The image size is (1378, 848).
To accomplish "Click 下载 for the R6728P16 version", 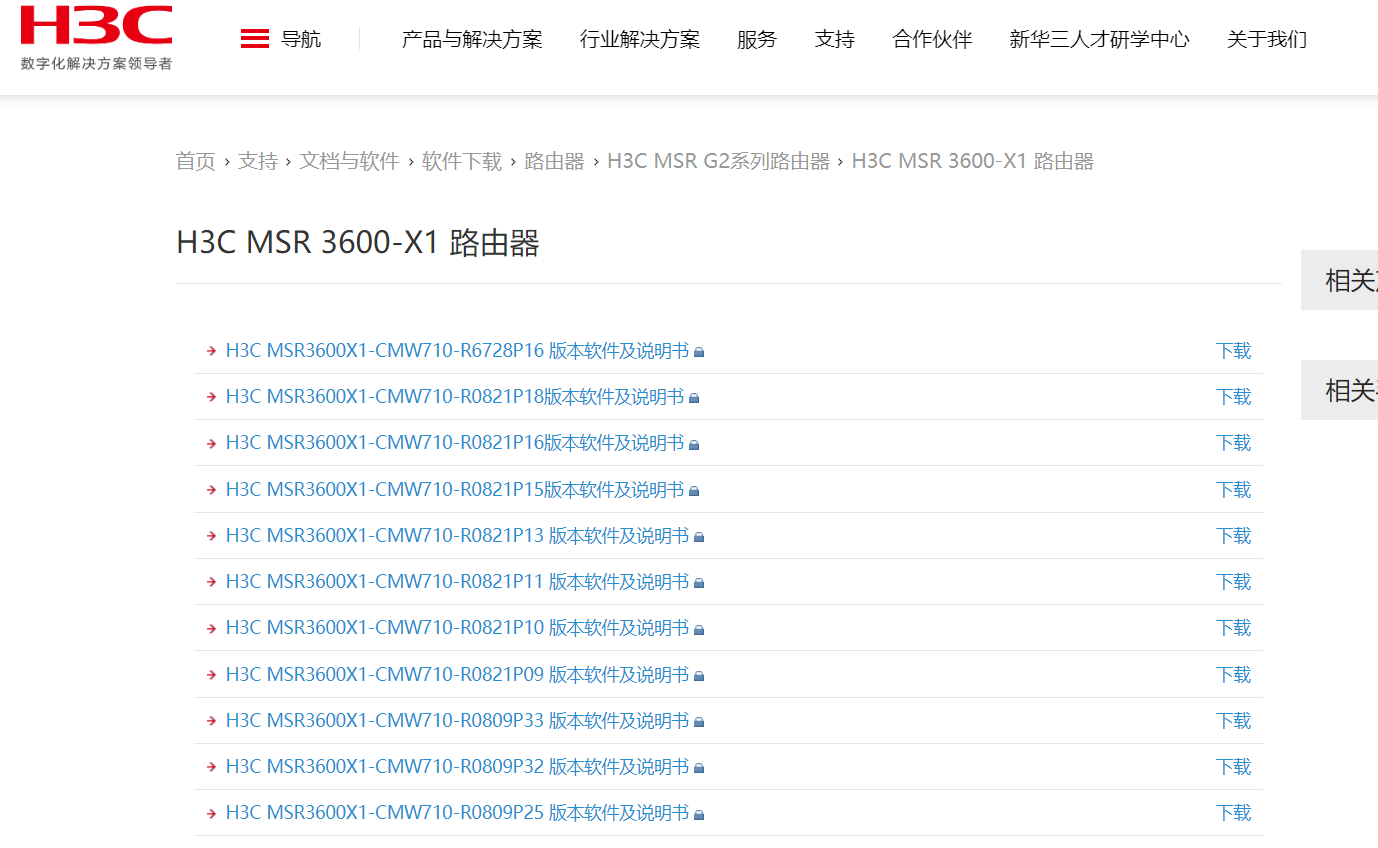I will pos(1234,351).
